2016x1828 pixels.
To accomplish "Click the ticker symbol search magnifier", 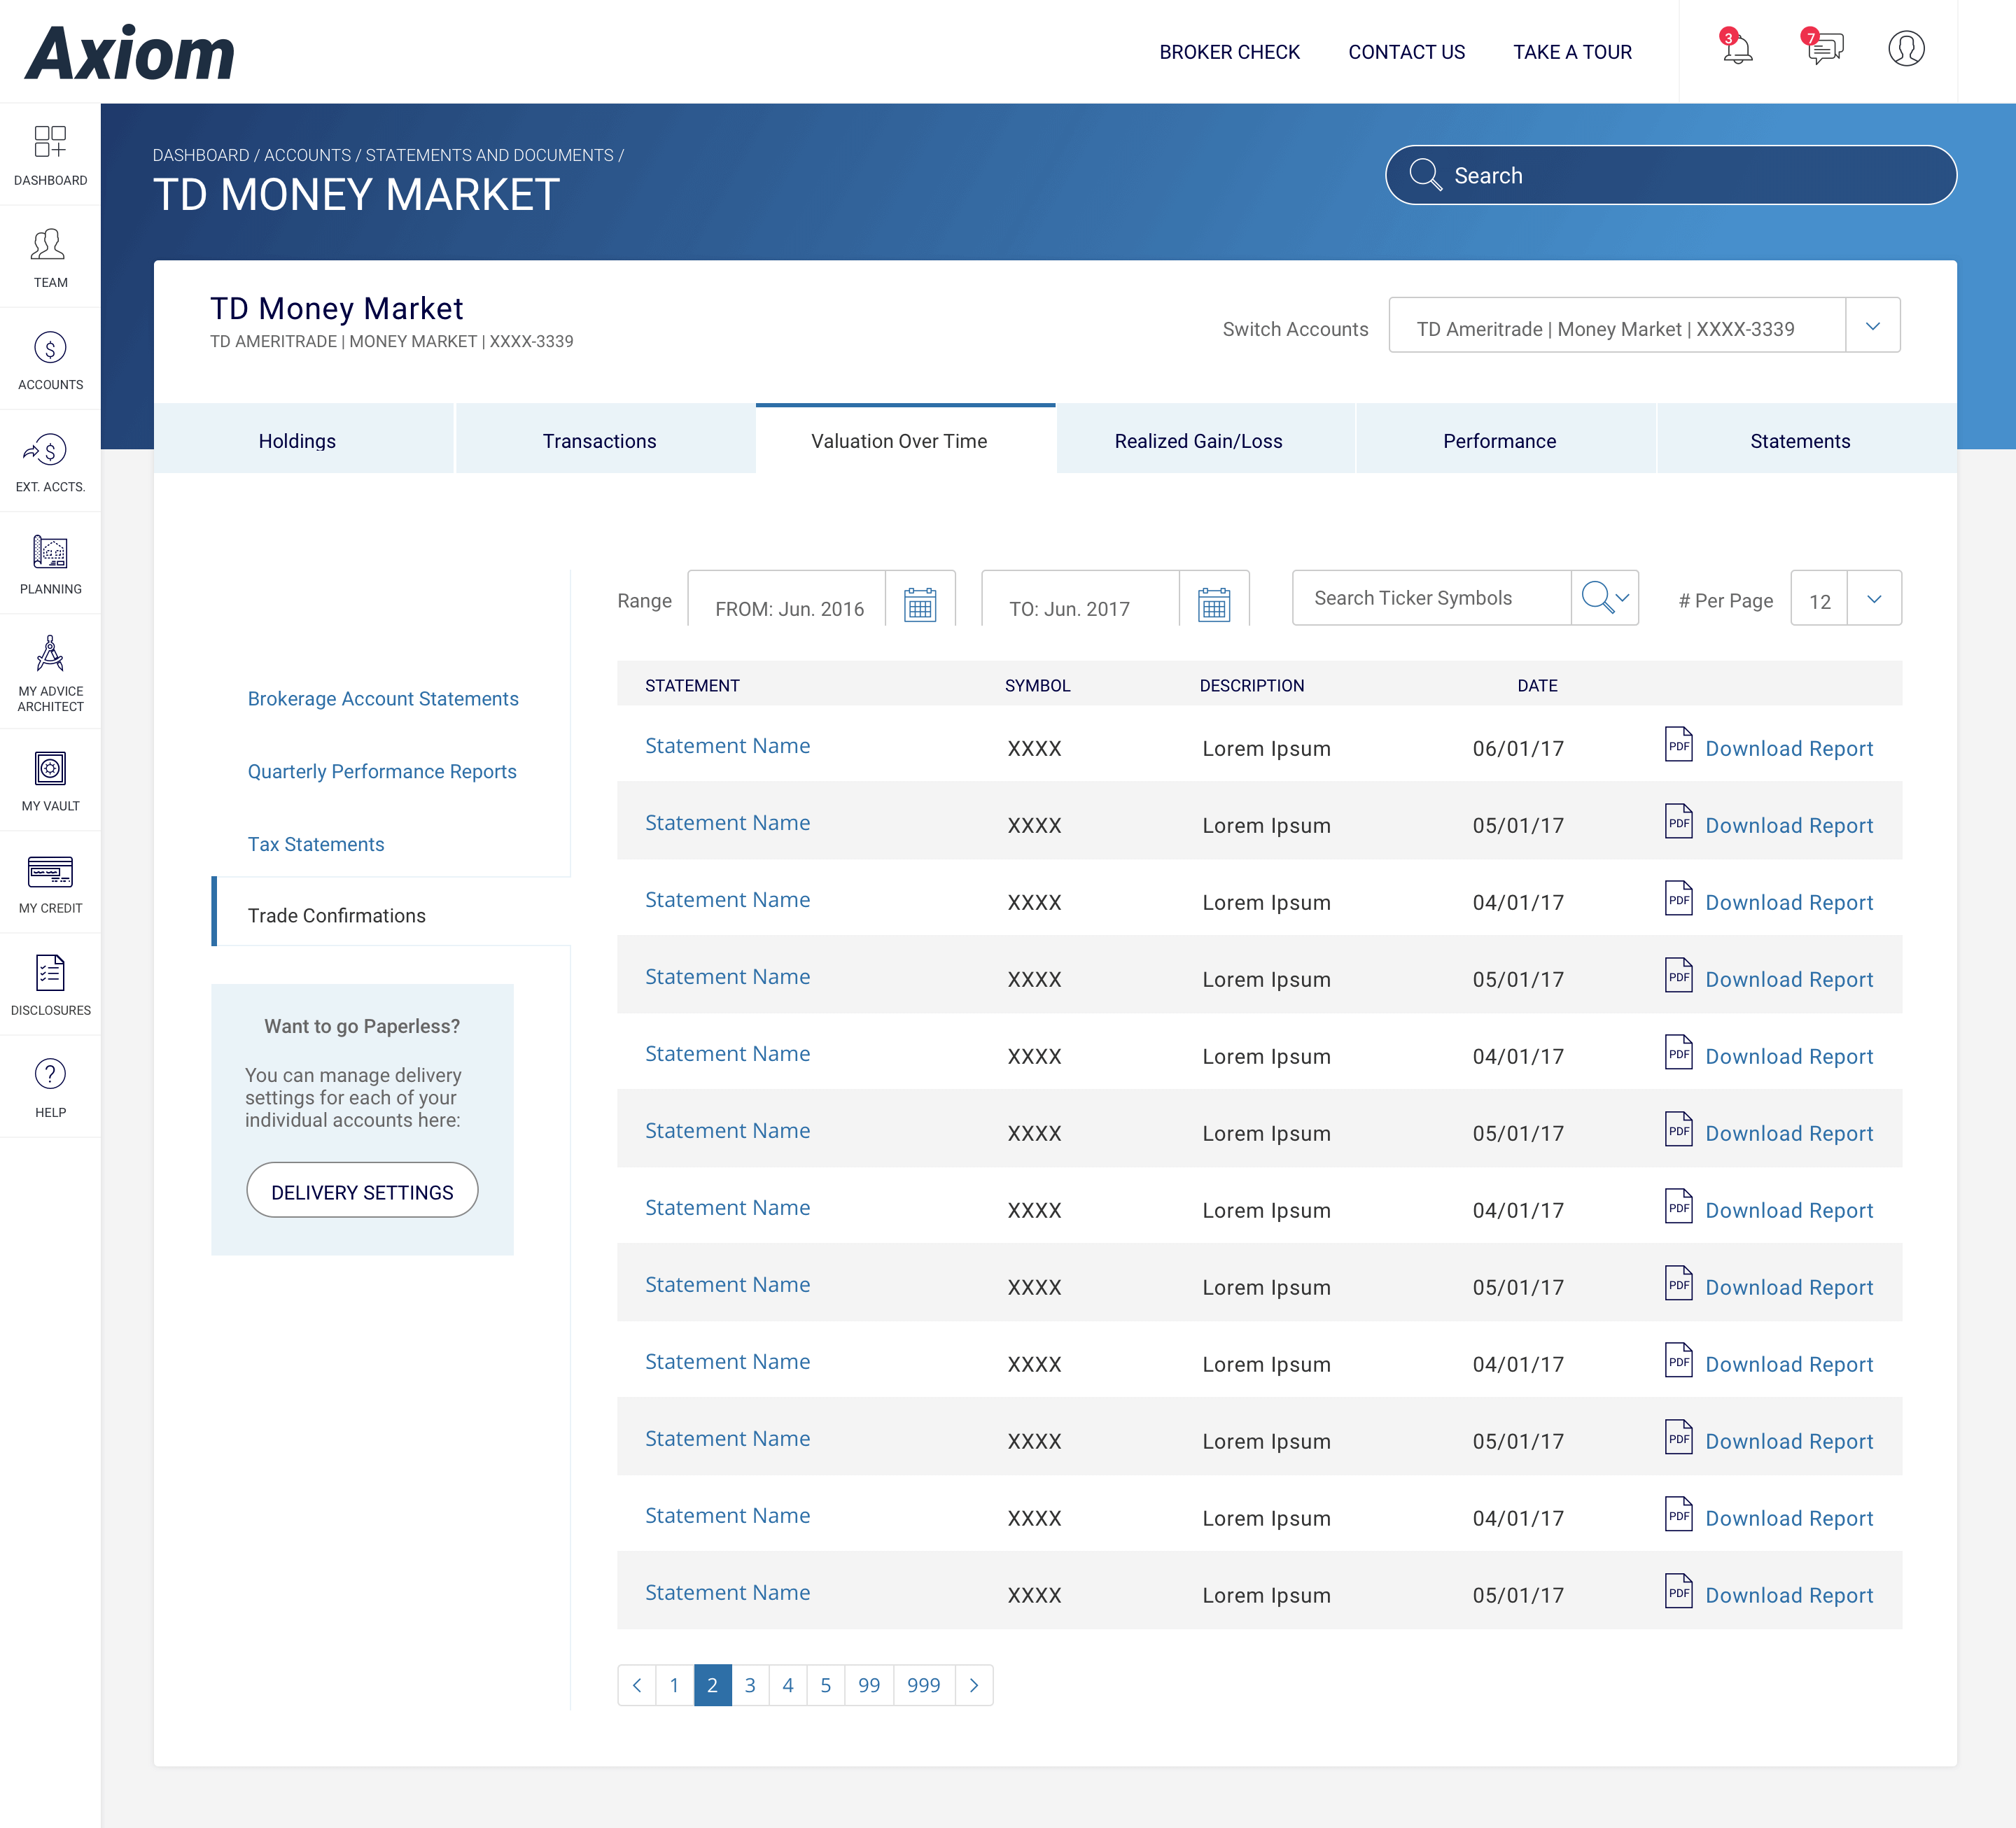I will tap(1597, 597).
